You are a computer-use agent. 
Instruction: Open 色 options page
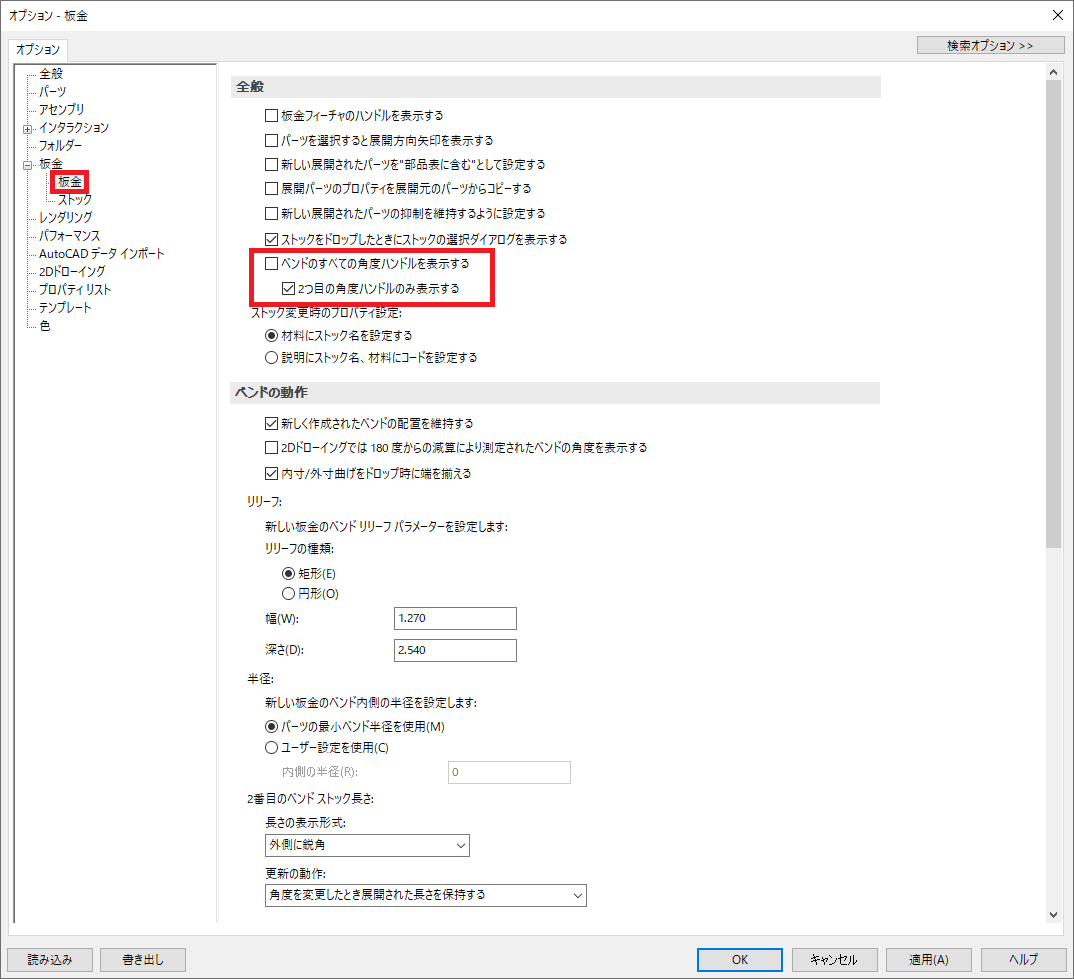click(x=44, y=325)
